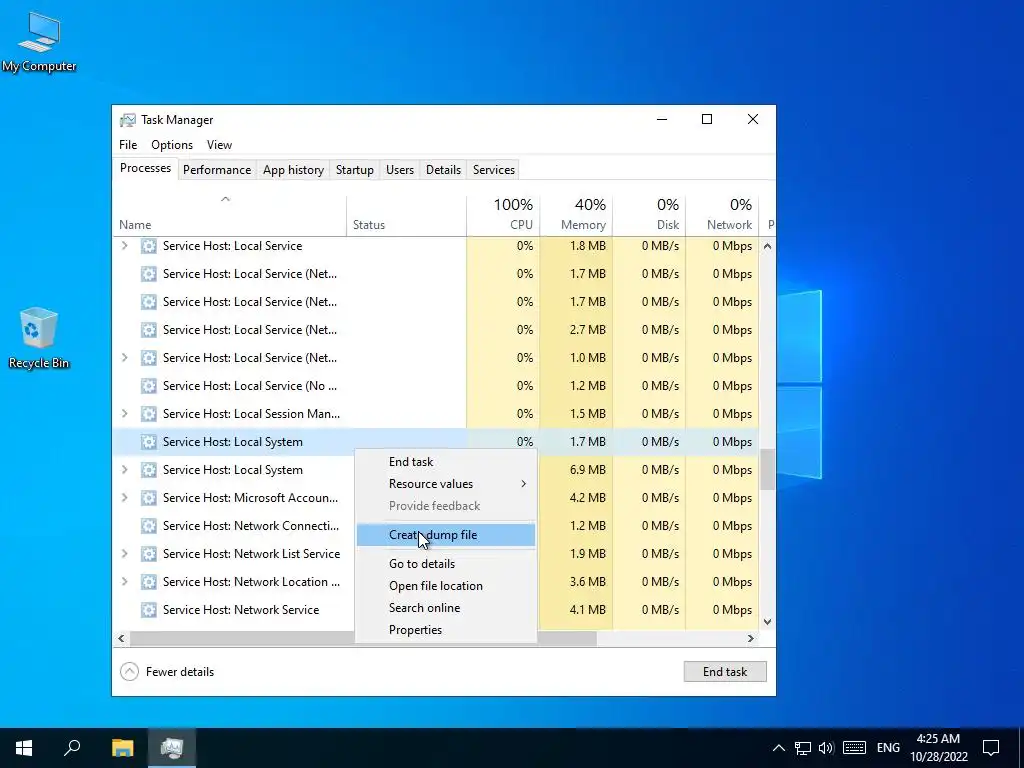Viewport: 1024px width, 768px height.
Task: Choose Create dump file in context menu
Action: pyautogui.click(x=446, y=535)
